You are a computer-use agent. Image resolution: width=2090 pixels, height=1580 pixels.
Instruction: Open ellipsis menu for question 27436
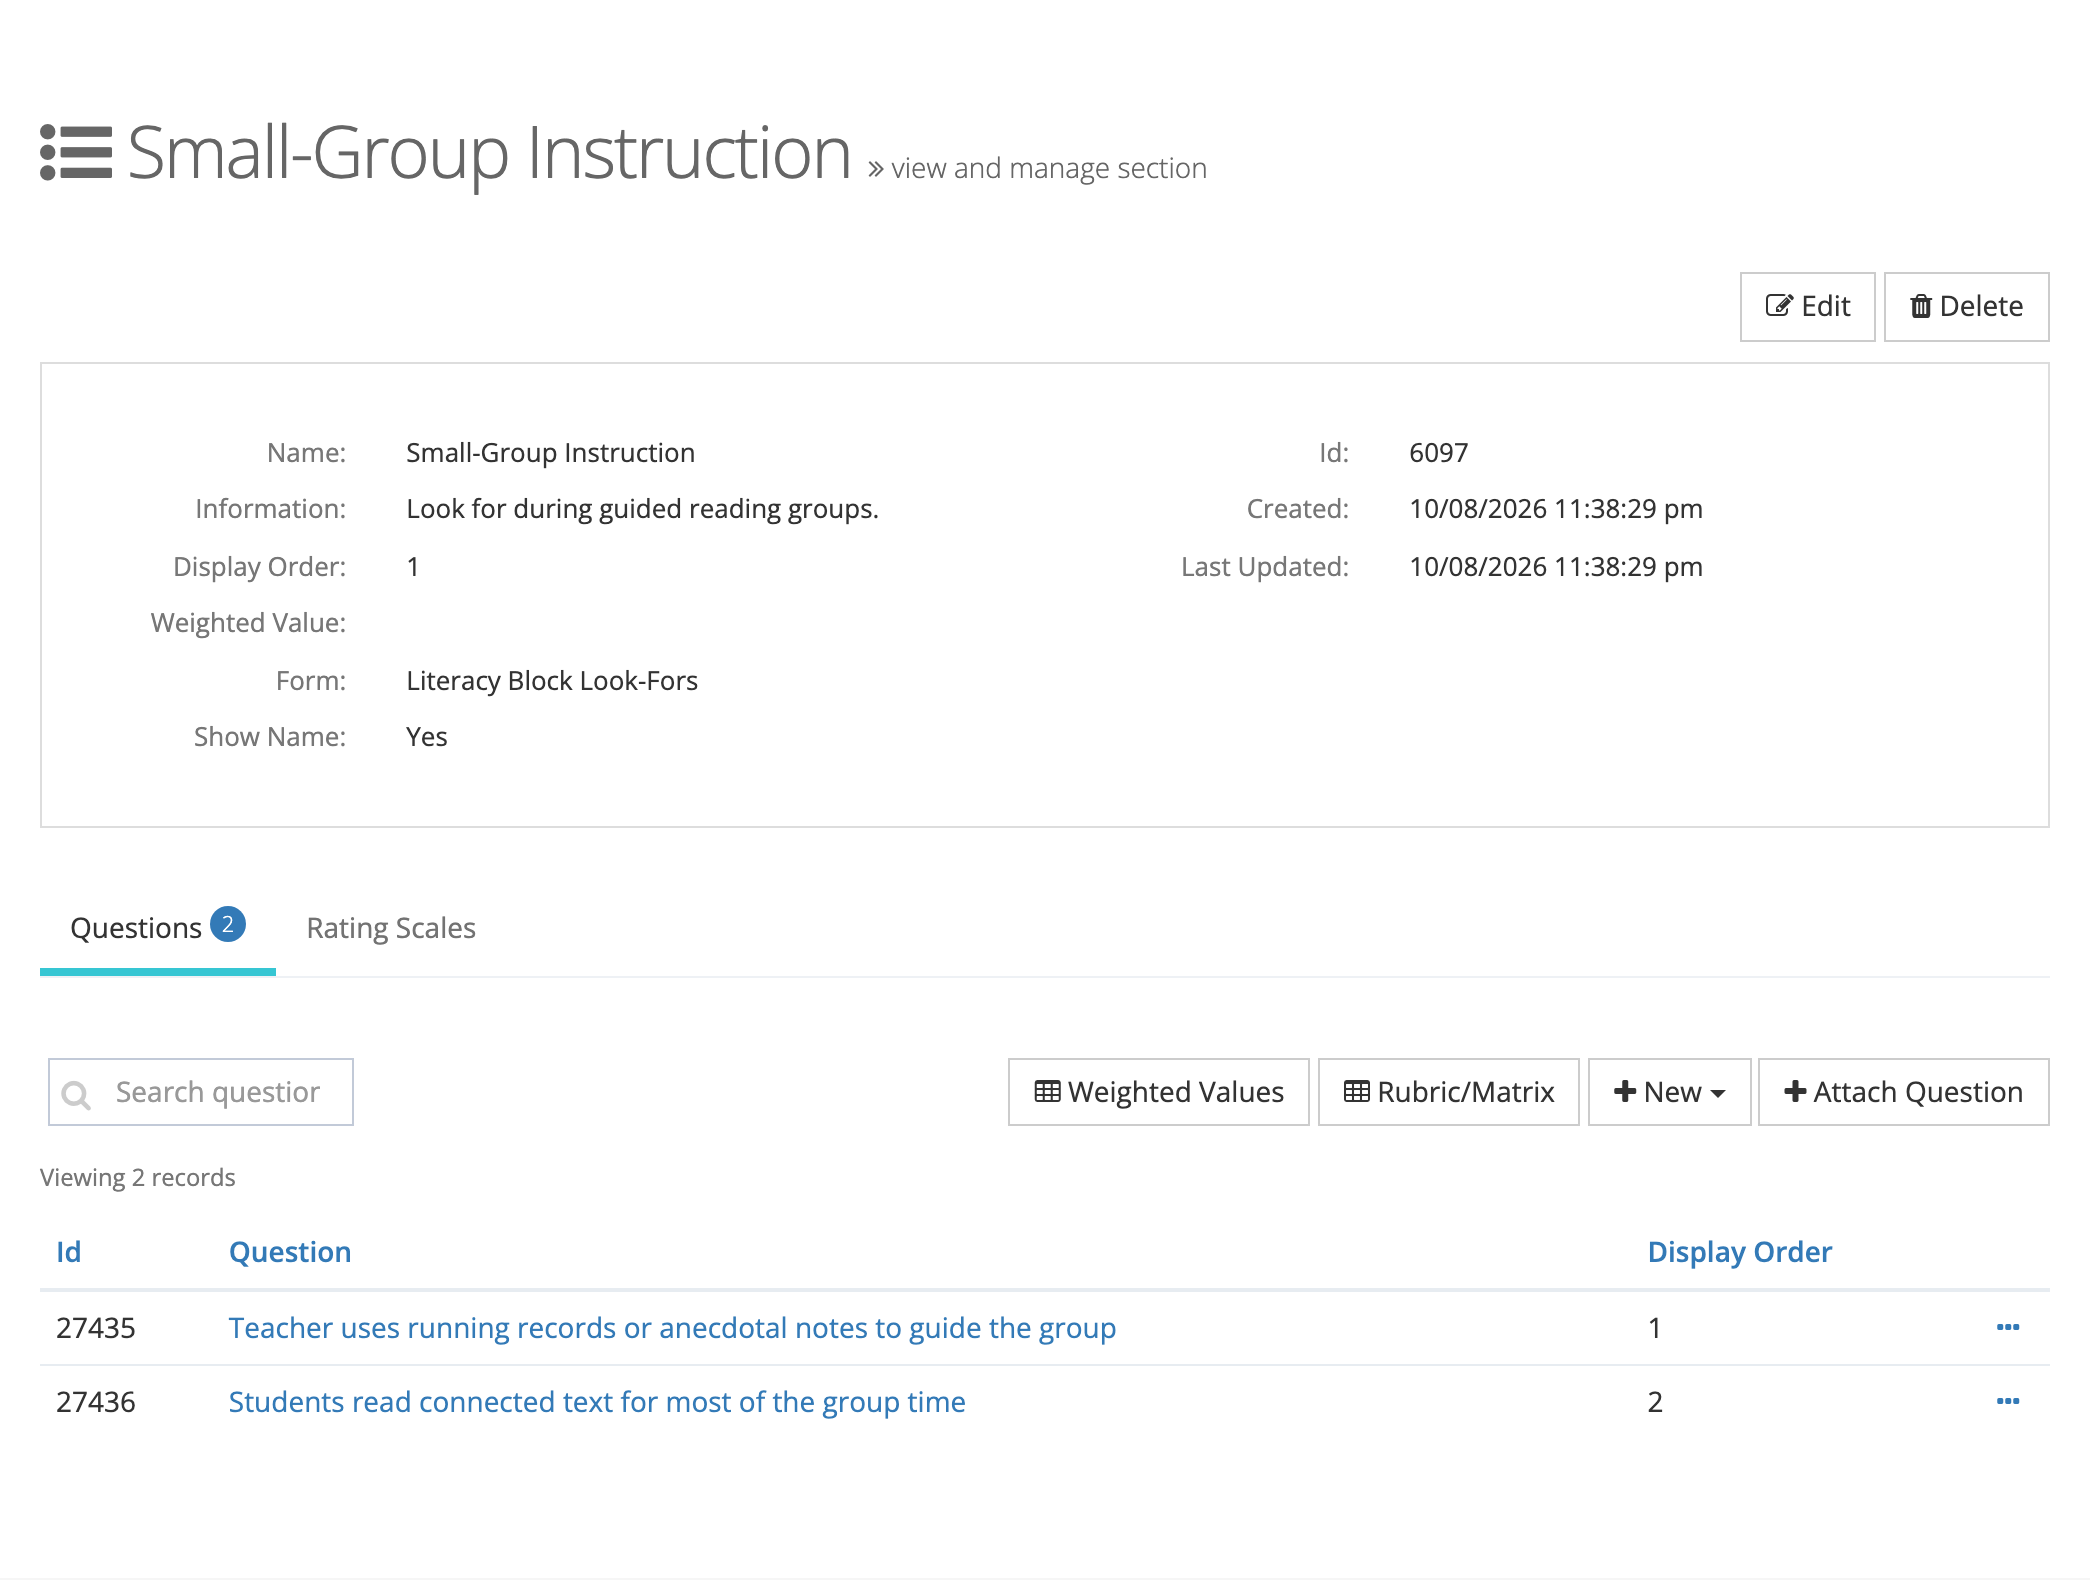click(x=2007, y=1401)
